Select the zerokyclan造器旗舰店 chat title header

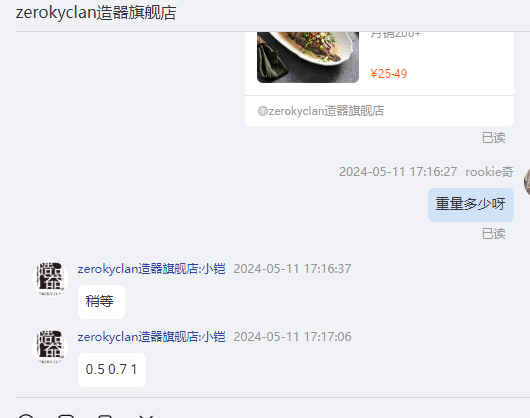(x=96, y=13)
